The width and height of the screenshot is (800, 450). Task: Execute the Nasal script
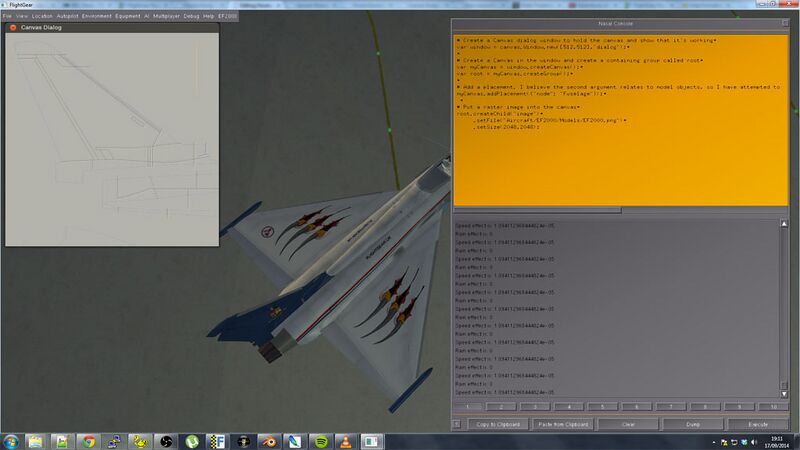pyautogui.click(x=758, y=424)
